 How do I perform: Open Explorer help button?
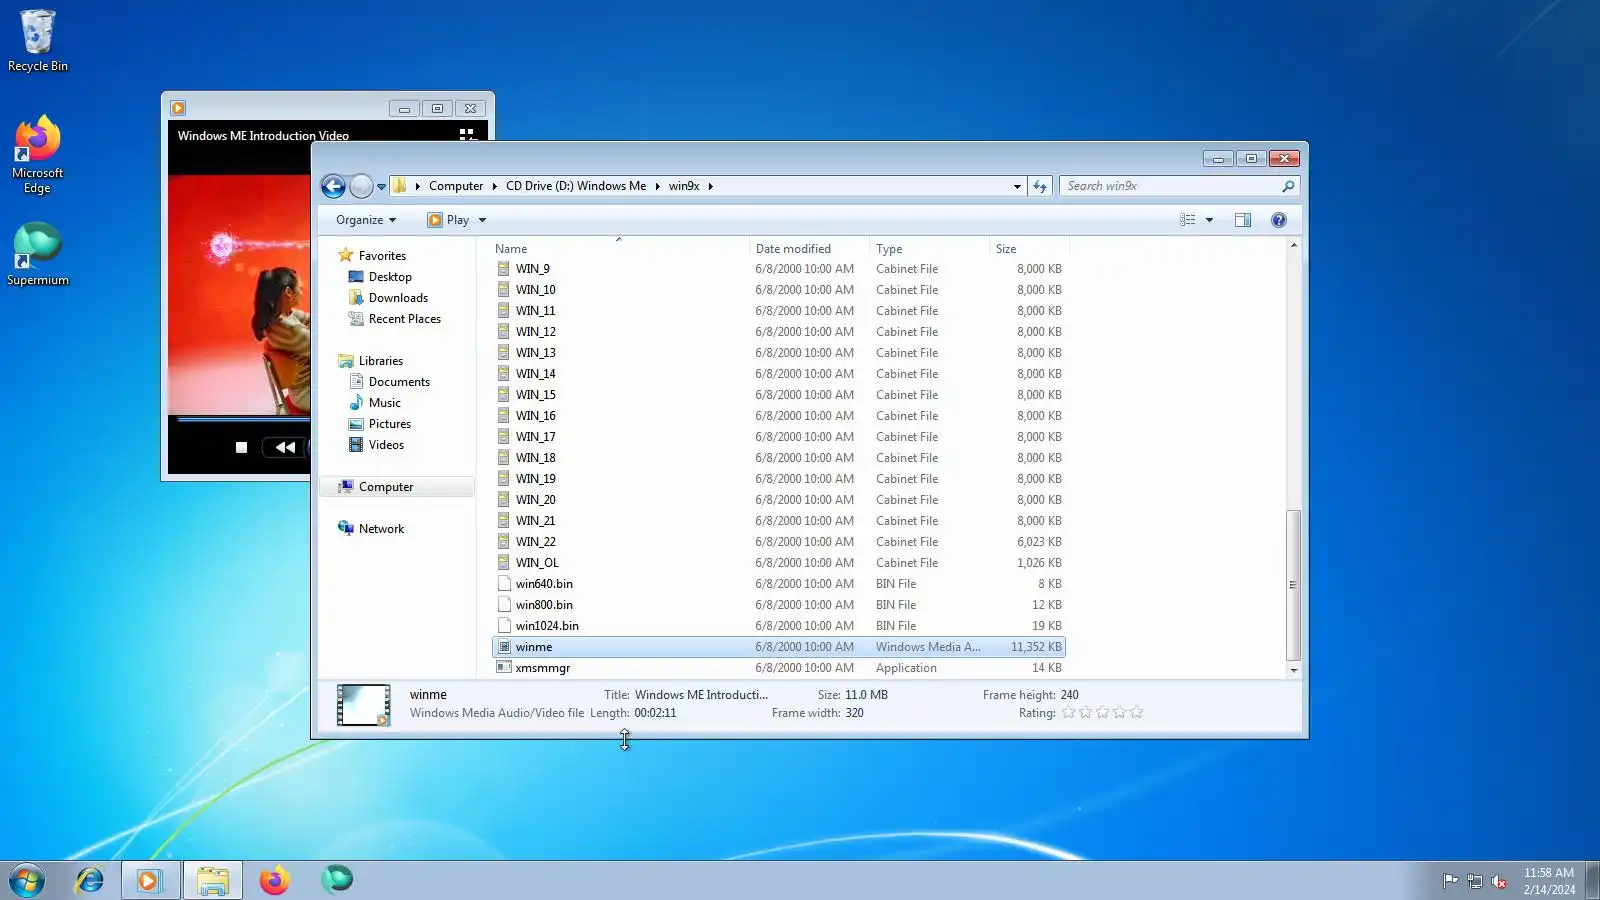1278,220
